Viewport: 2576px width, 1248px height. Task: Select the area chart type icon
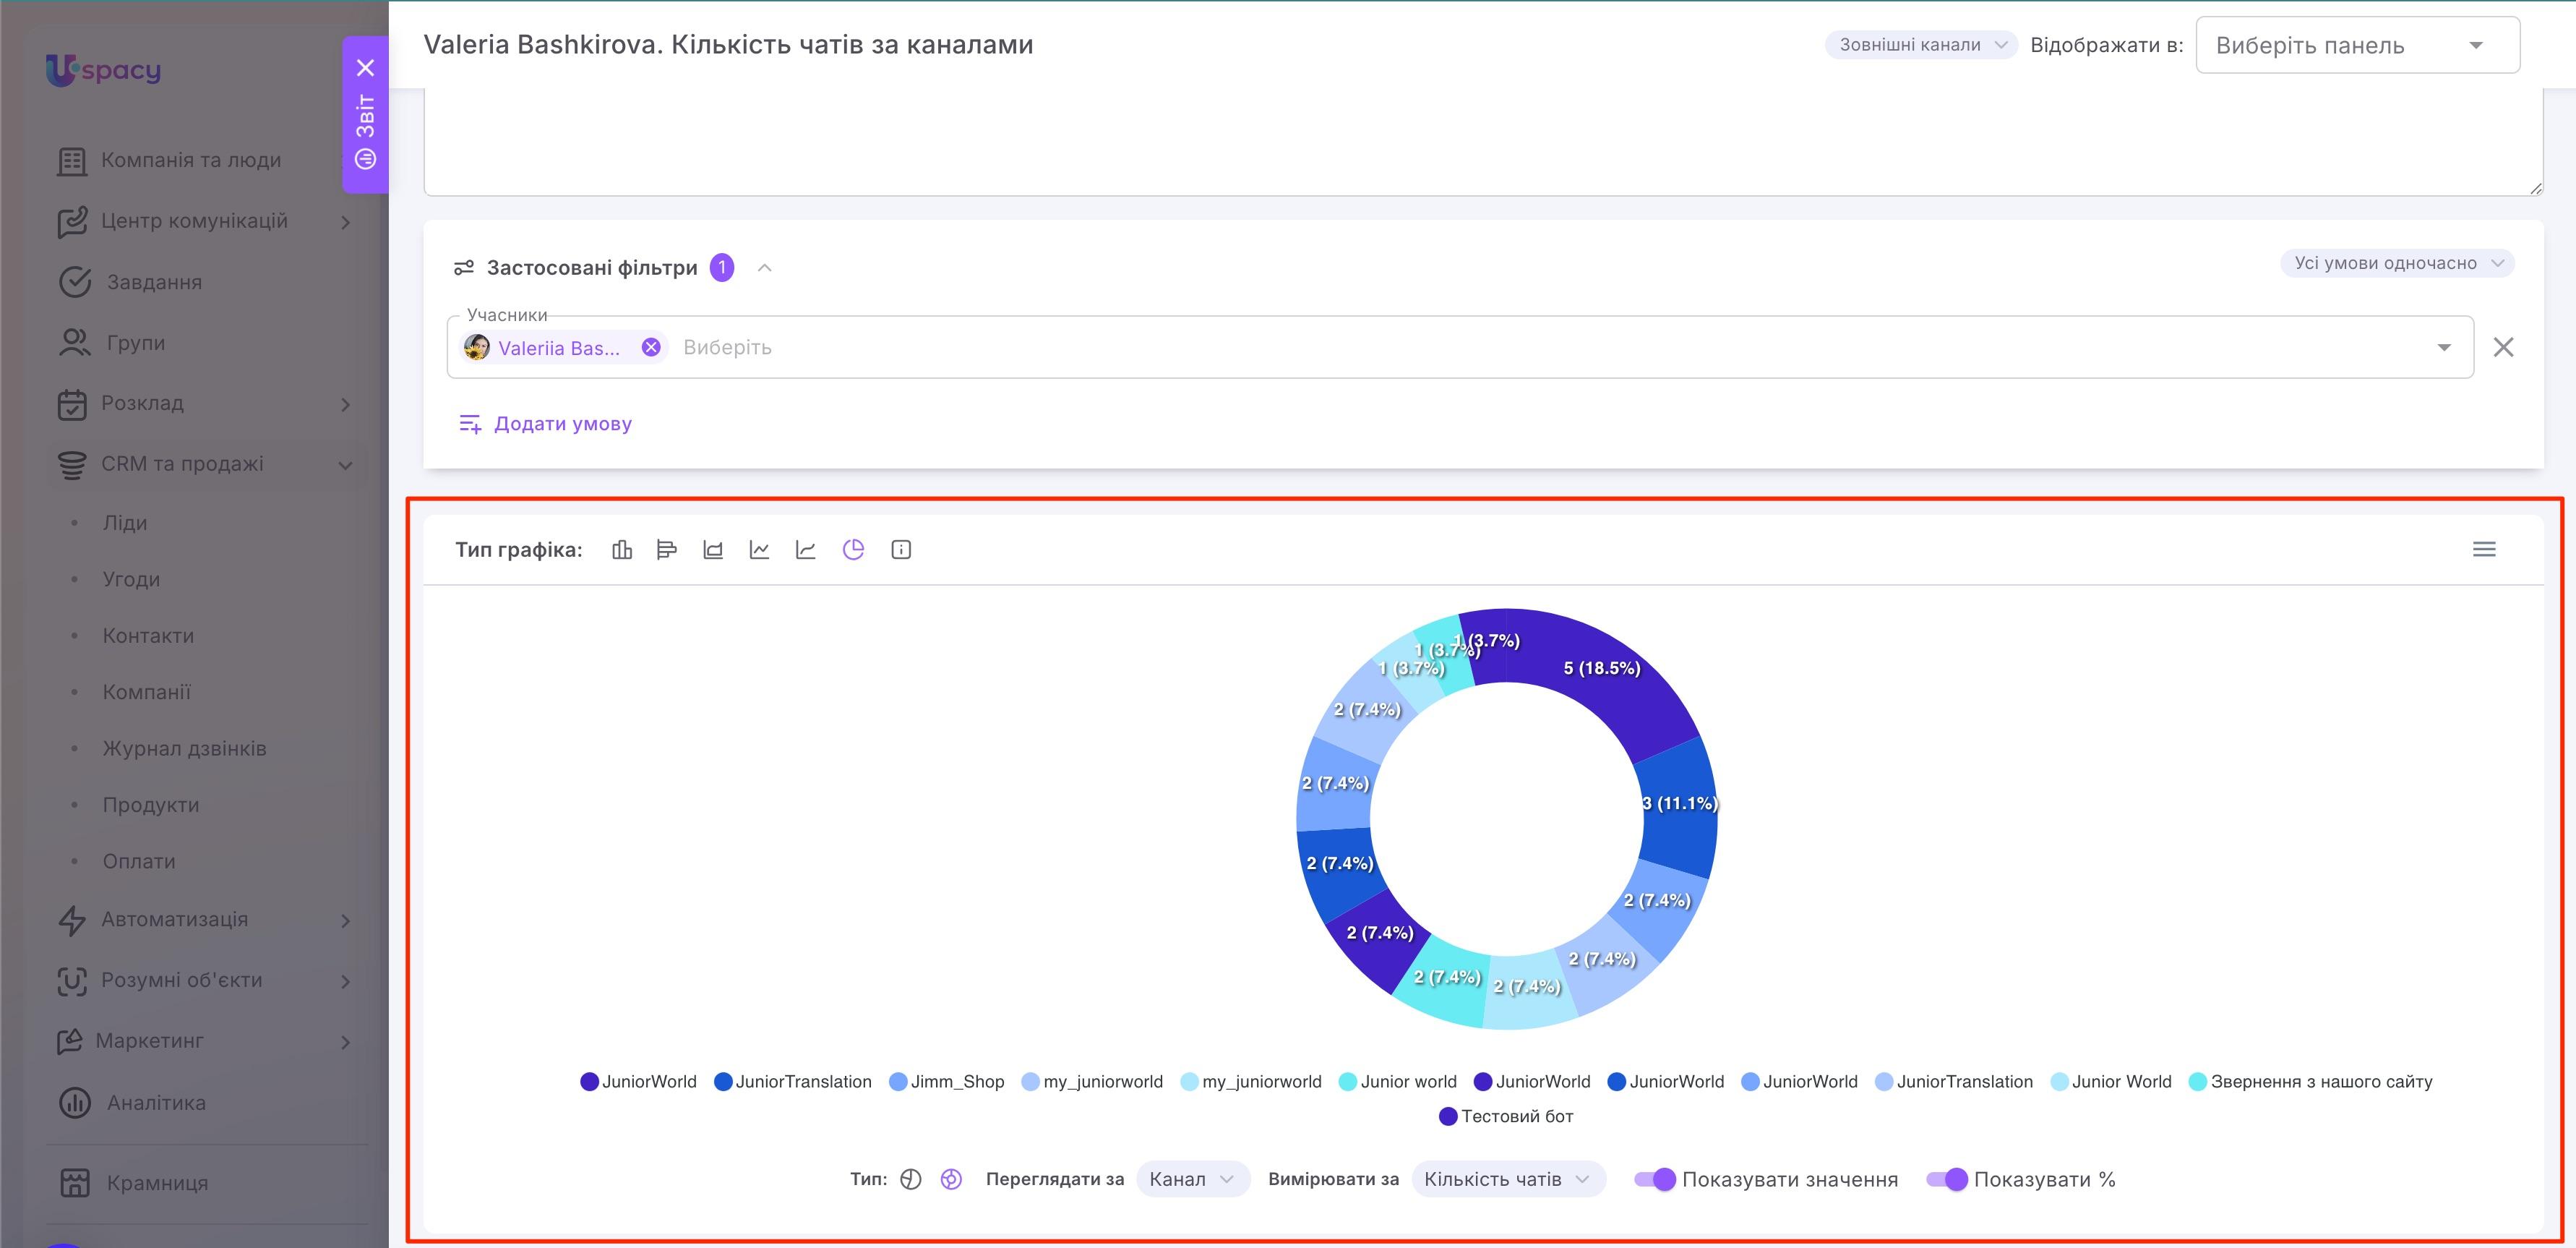pos(713,549)
